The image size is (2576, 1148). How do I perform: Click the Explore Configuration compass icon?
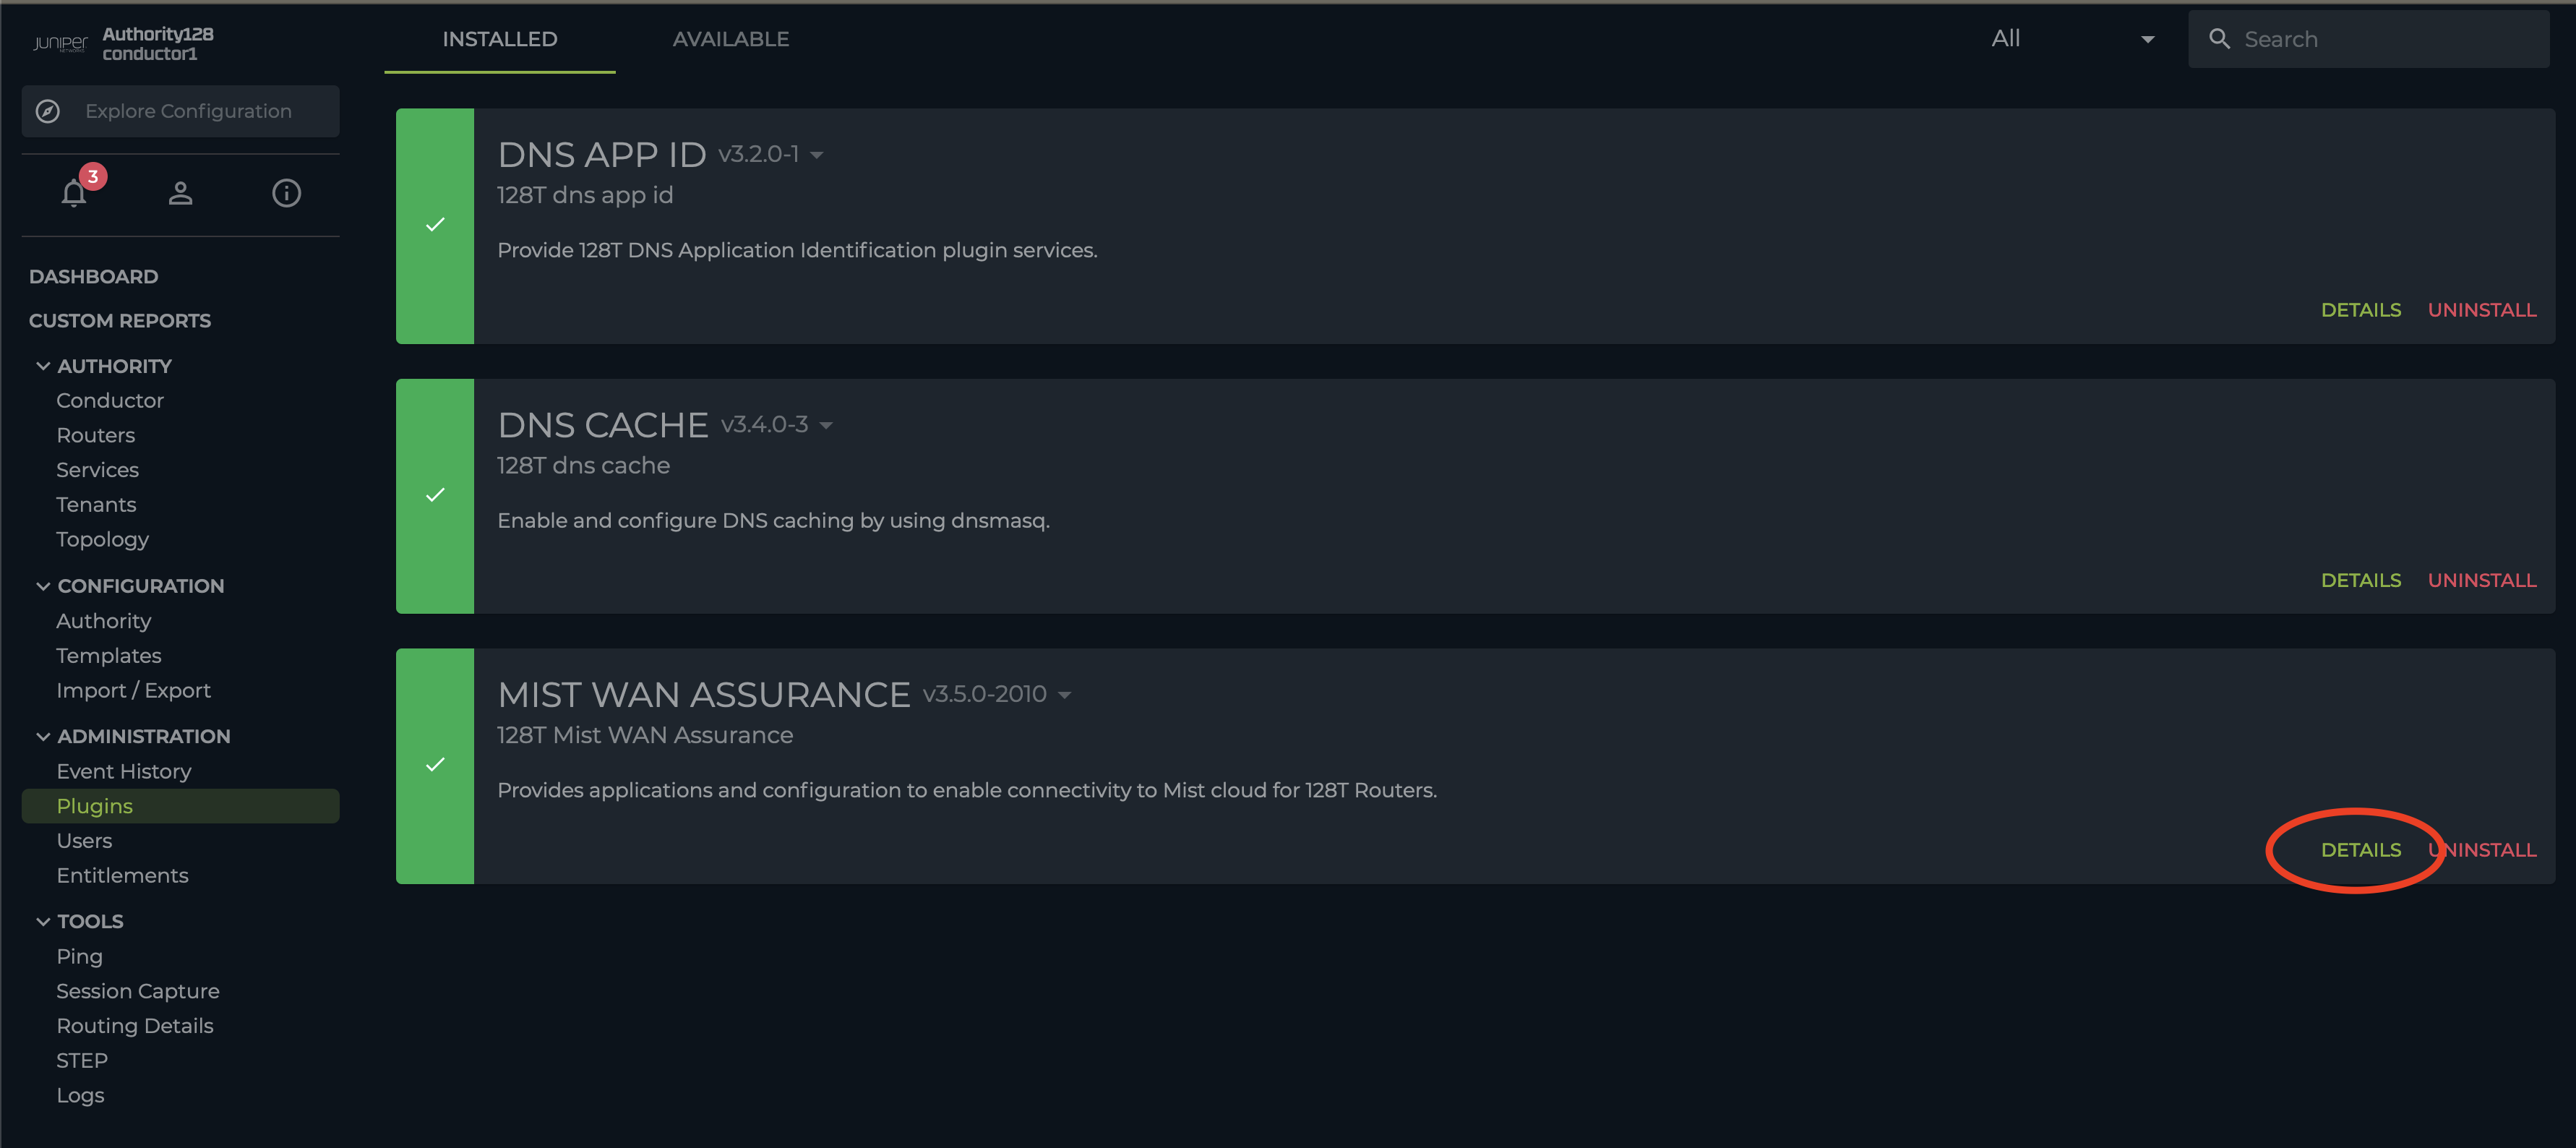(48, 111)
